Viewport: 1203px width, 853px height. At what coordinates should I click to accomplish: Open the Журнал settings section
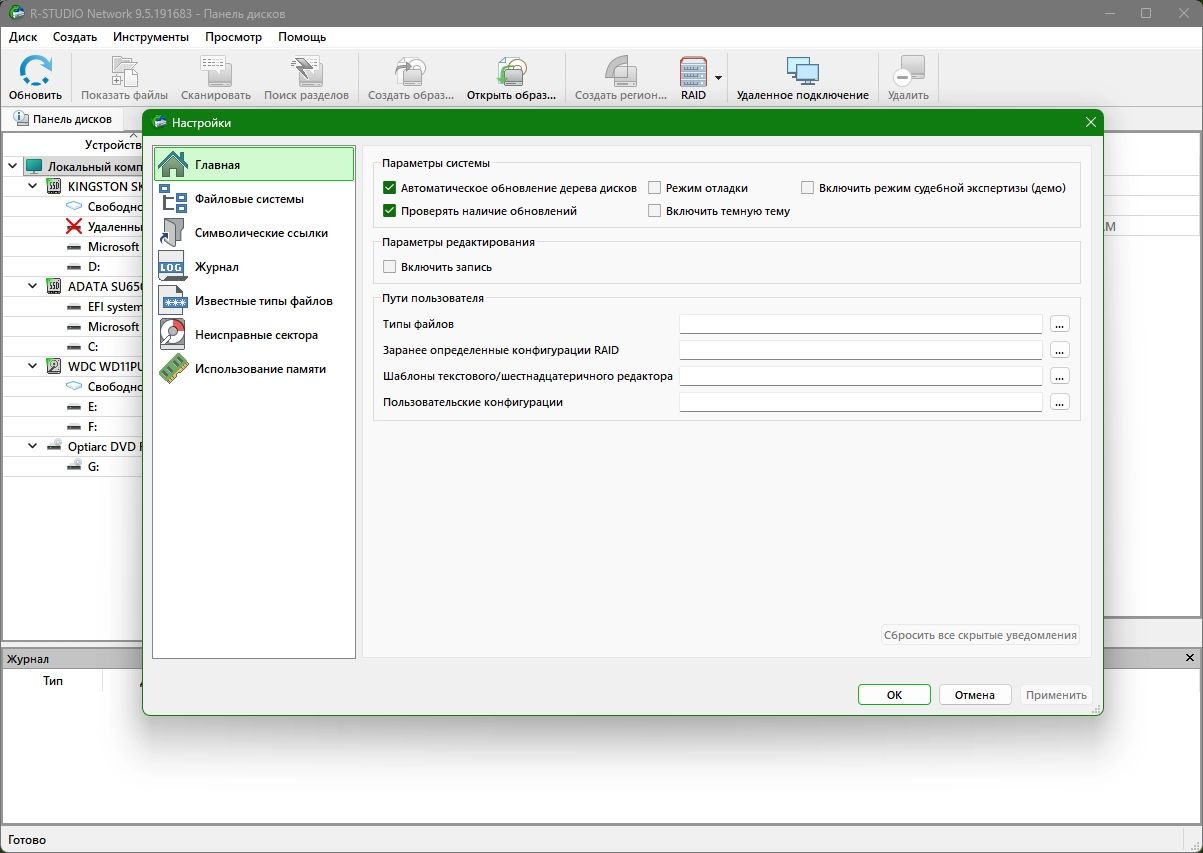(x=216, y=267)
